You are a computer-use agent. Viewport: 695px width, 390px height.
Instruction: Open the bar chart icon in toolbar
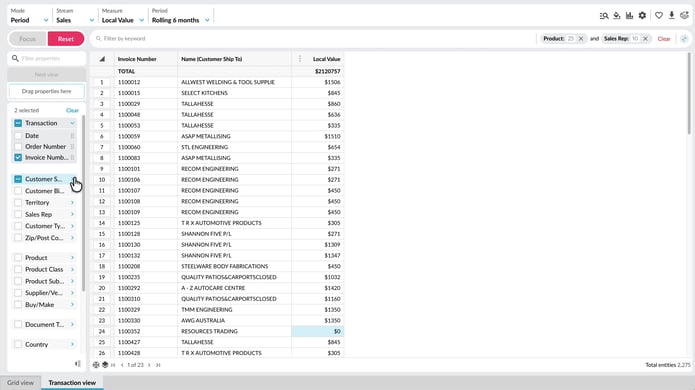[629, 16]
